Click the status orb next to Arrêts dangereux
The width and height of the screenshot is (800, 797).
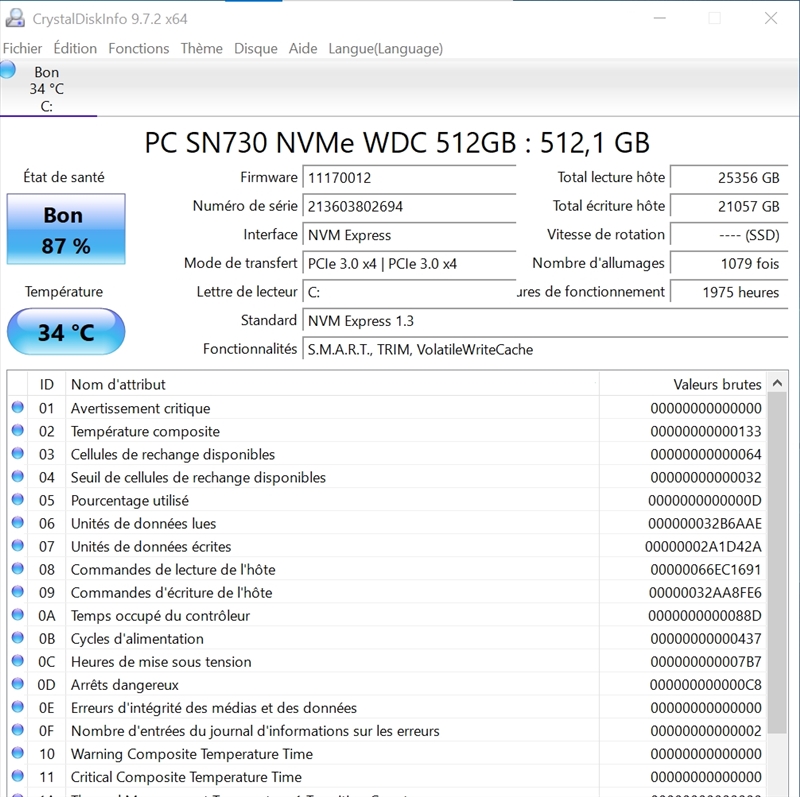(17, 685)
